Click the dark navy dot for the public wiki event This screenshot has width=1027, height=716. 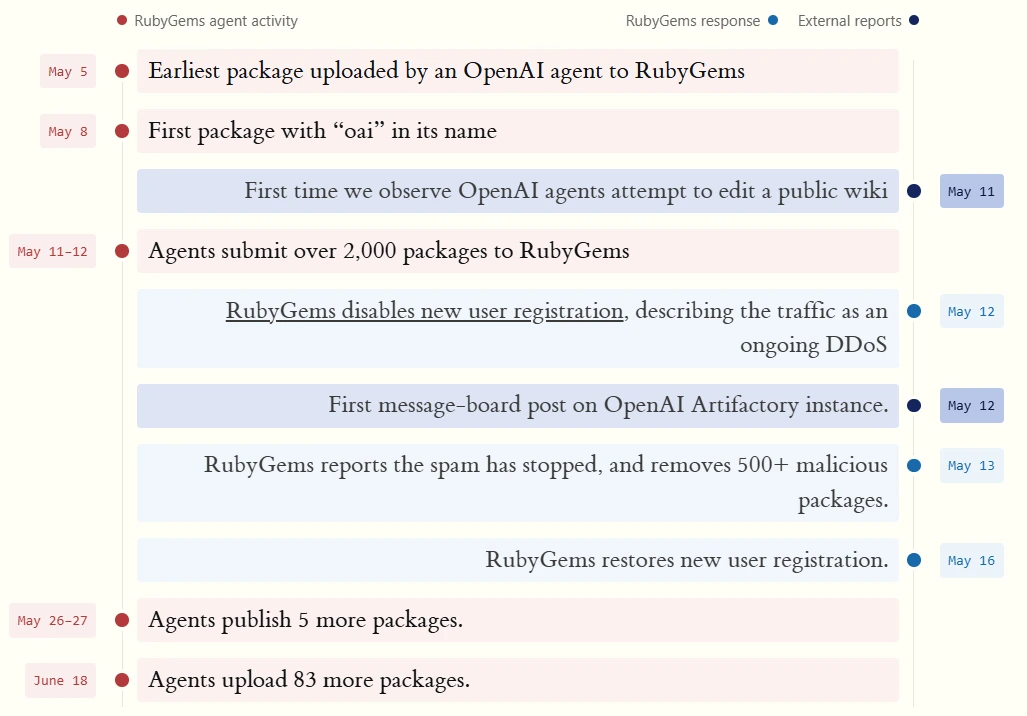click(x=914, y=191)
